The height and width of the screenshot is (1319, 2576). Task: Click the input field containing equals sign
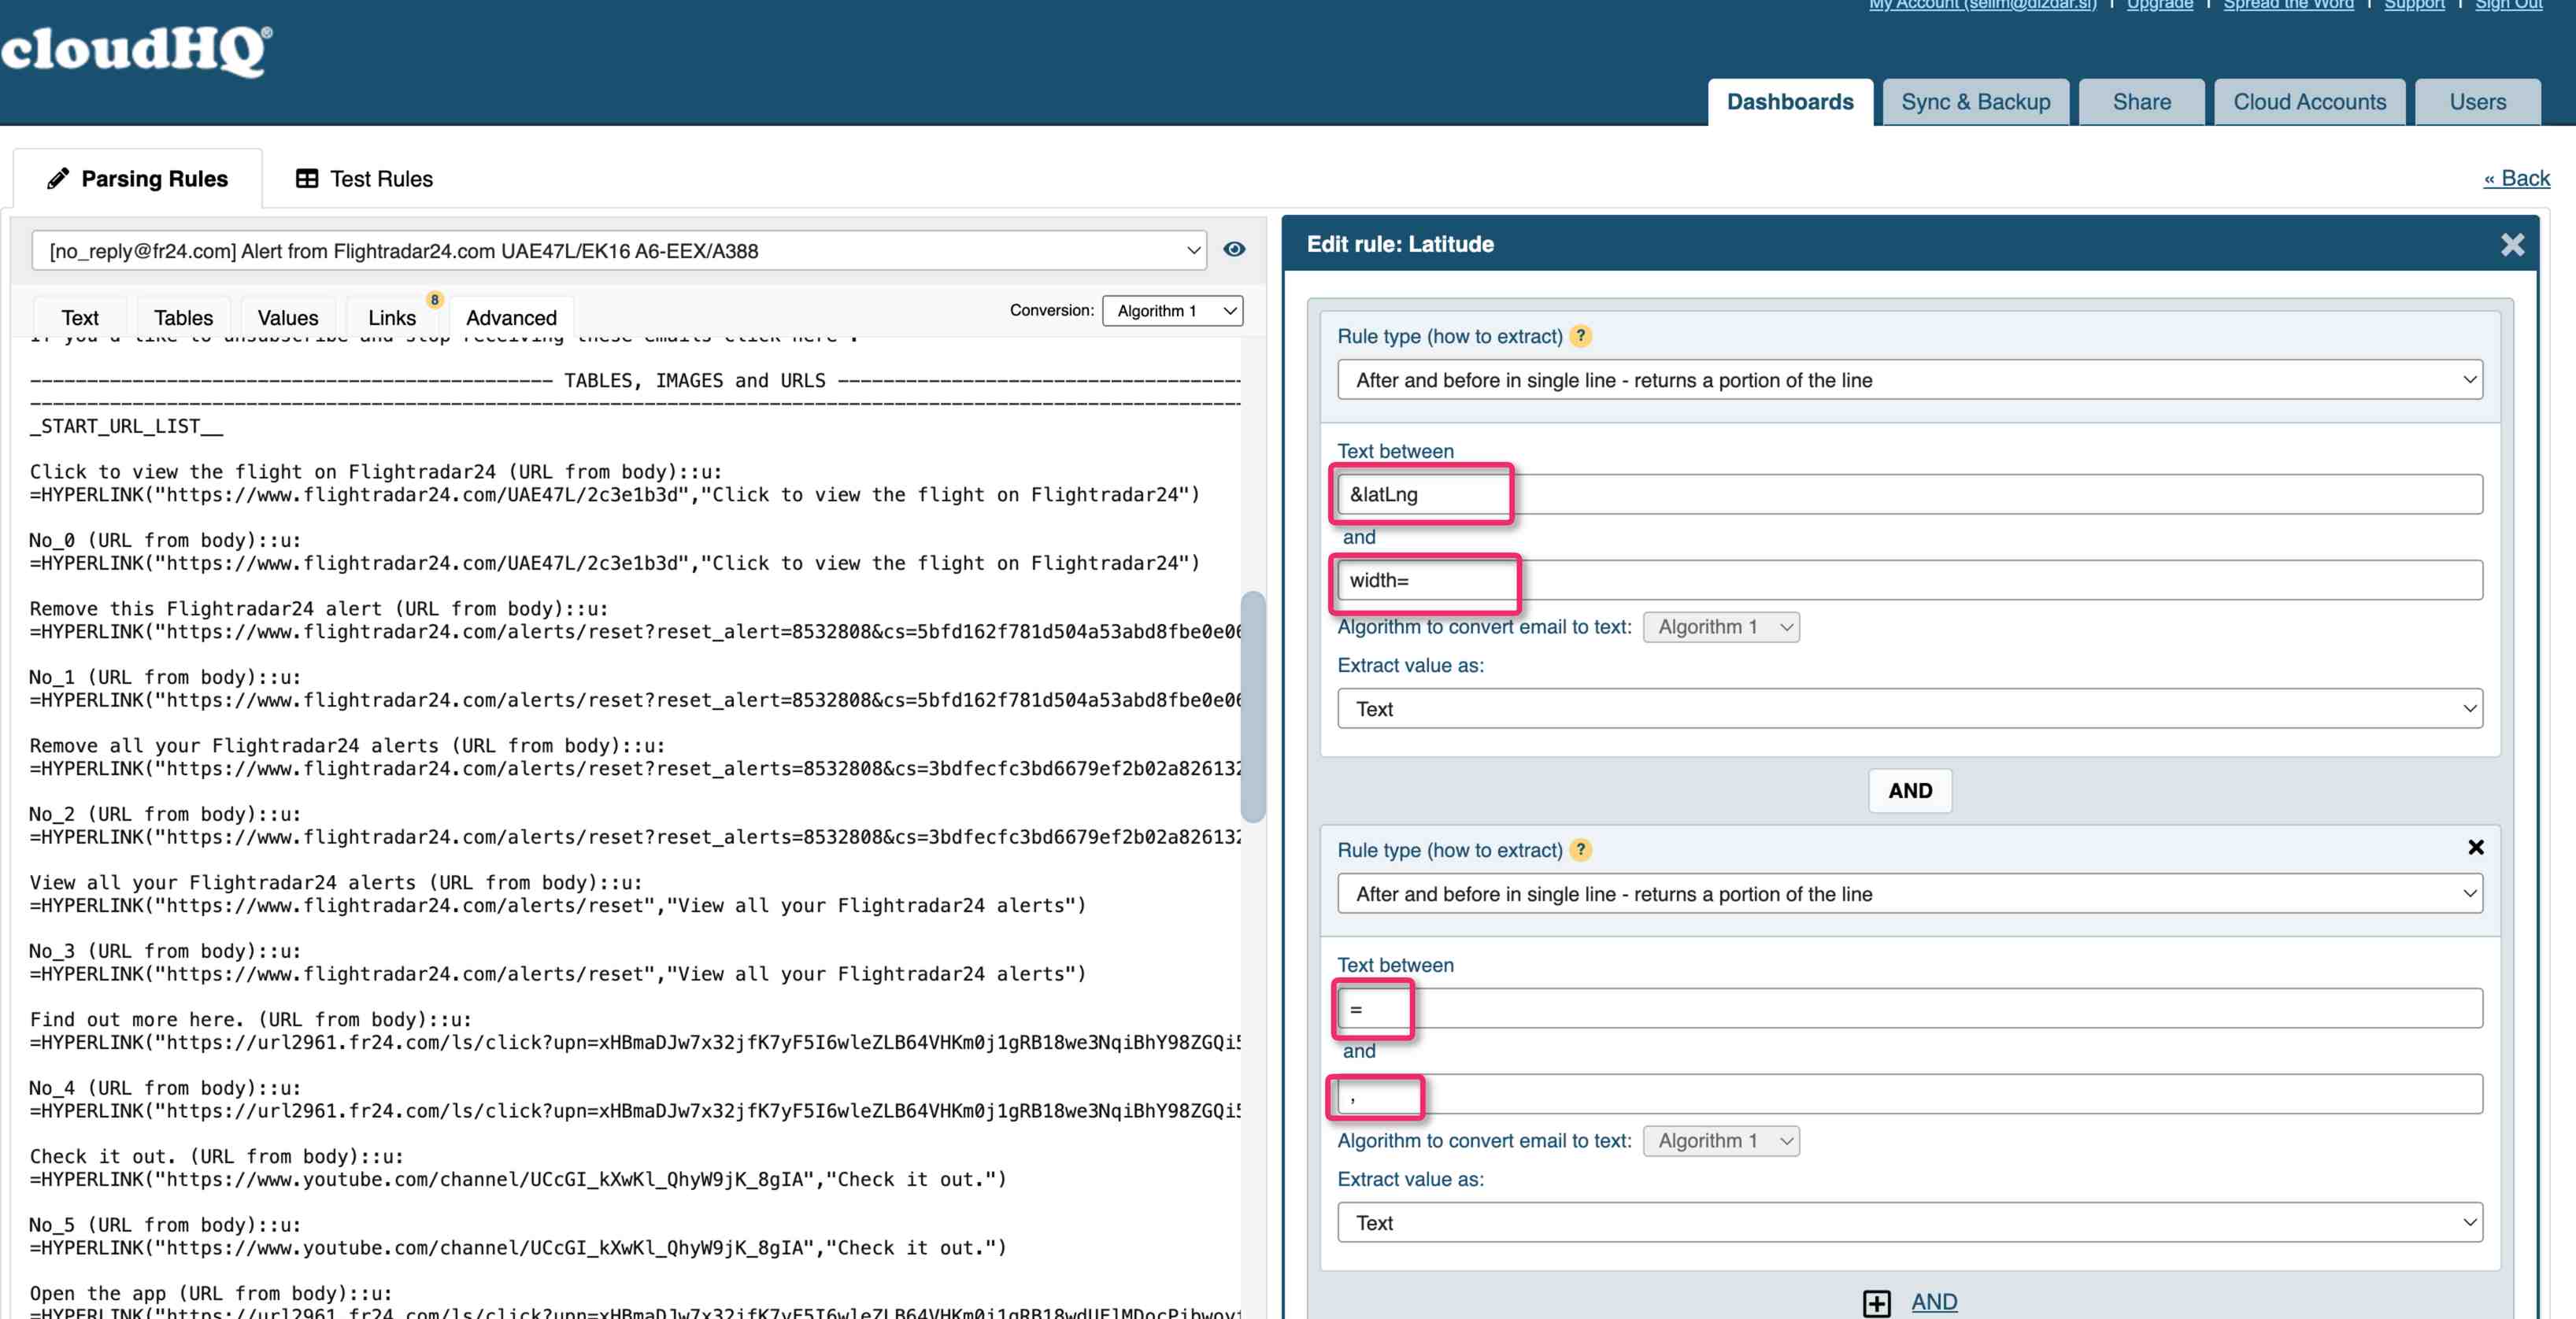tap(1909, 1008)
